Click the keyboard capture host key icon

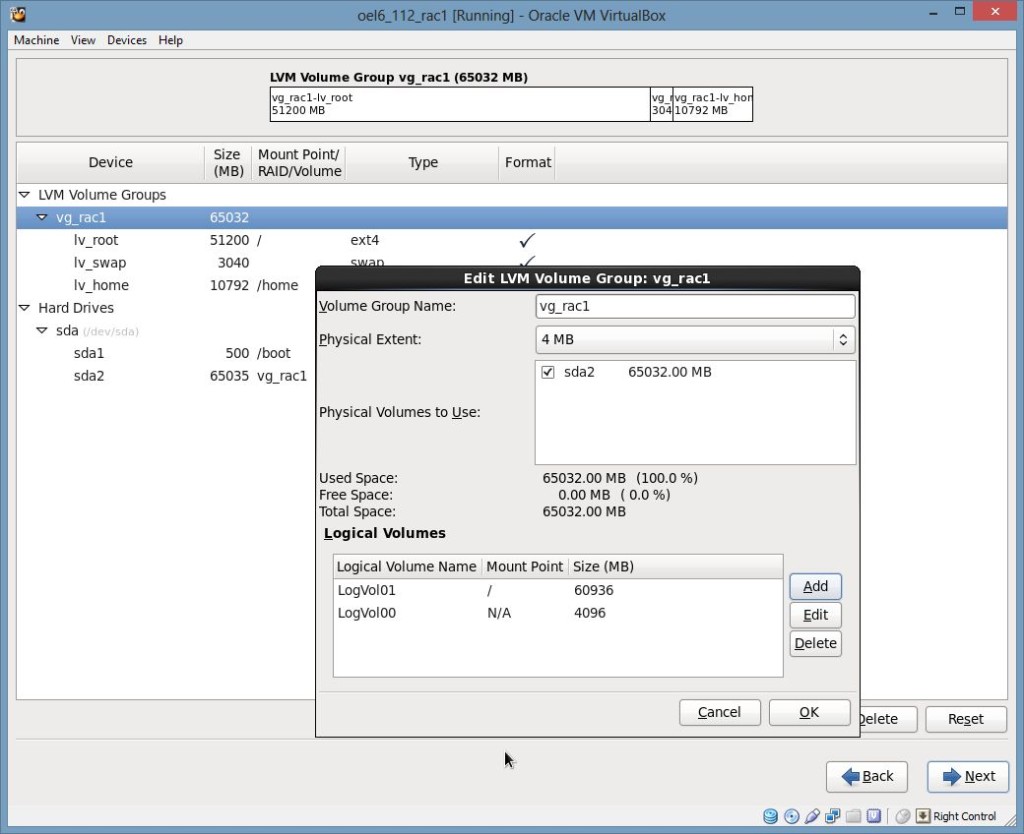tap(923, 816)
